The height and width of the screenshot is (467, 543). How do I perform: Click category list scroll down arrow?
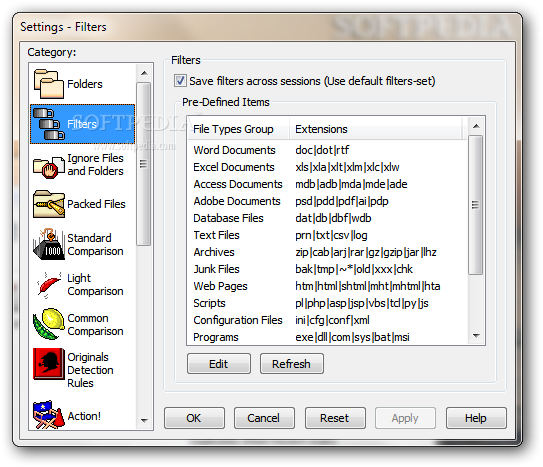click(x=144, y=421)
